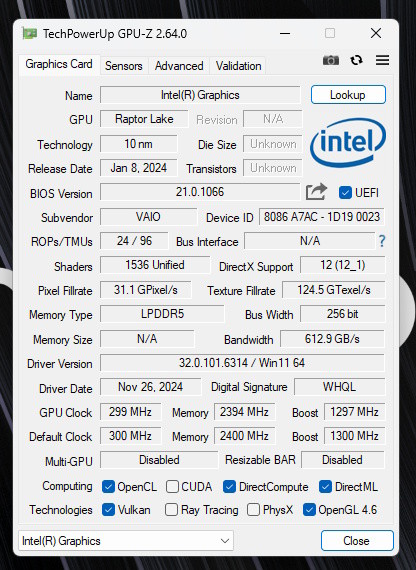Screen dimensions: 416x570
Task: Click the Multi-GPU value Disabled
Action: [159, 460]
